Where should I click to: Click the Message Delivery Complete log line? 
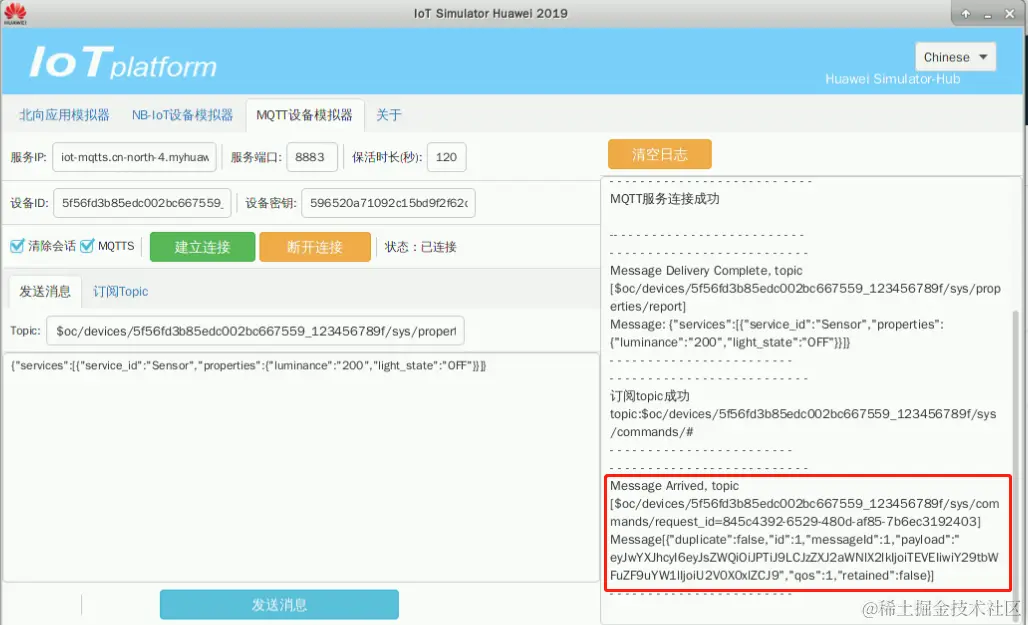[x=706, y=270]
